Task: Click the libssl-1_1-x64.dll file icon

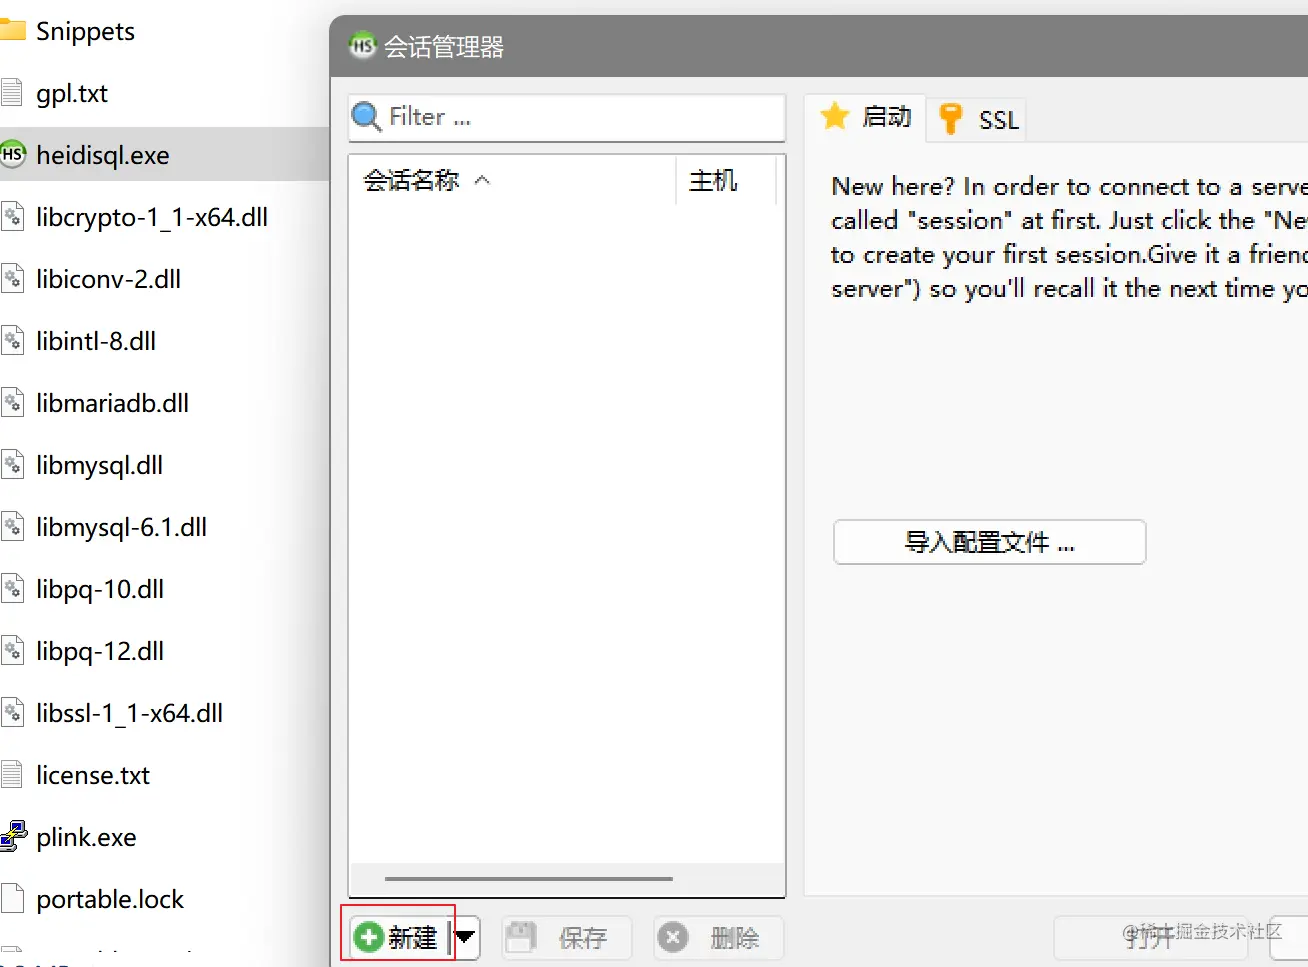Action: (x=12, y=713)
